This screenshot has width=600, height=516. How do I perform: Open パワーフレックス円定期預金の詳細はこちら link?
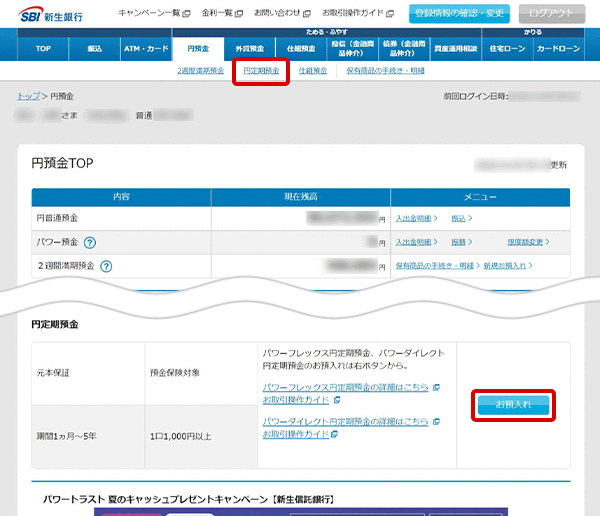pos(346,387)
